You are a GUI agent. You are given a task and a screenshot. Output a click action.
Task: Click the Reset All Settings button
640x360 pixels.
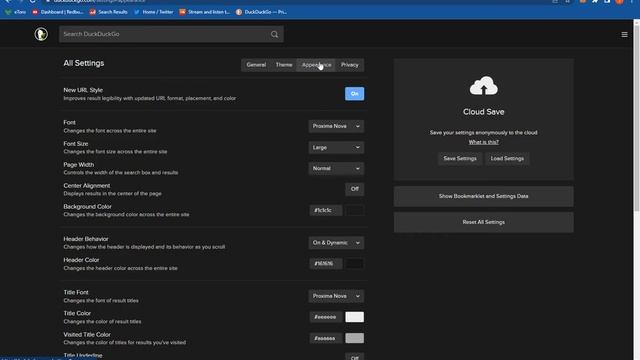[x=483, y=222]
